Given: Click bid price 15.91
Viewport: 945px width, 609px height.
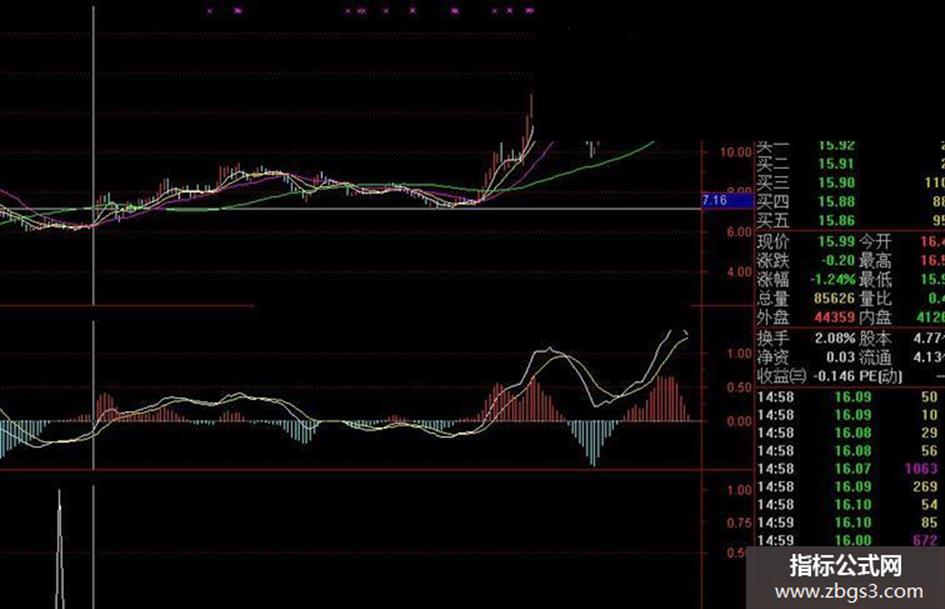Looking at the screenshot, I should (837, 164).
